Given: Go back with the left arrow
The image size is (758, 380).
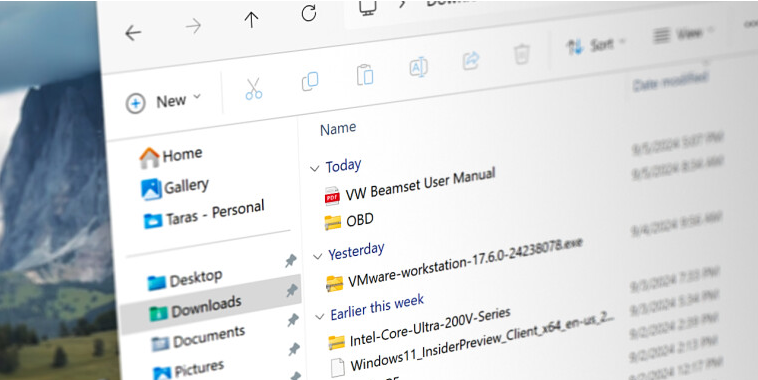Looking at the screenshot, I should [x=133, y=33].
